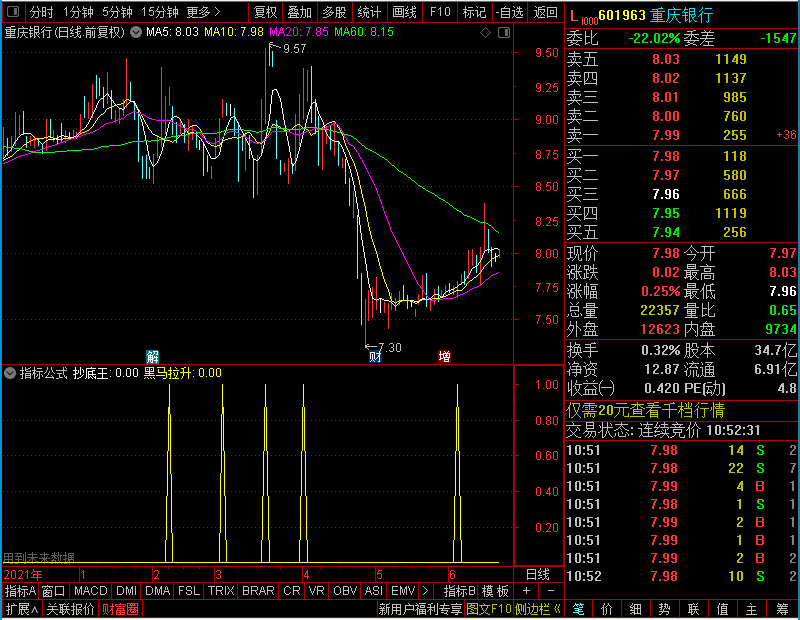Click the 仅需20元查看千档行情 promo link
Image resolution: width=800 pixels, height=620 pixels.
pos(645,410)
